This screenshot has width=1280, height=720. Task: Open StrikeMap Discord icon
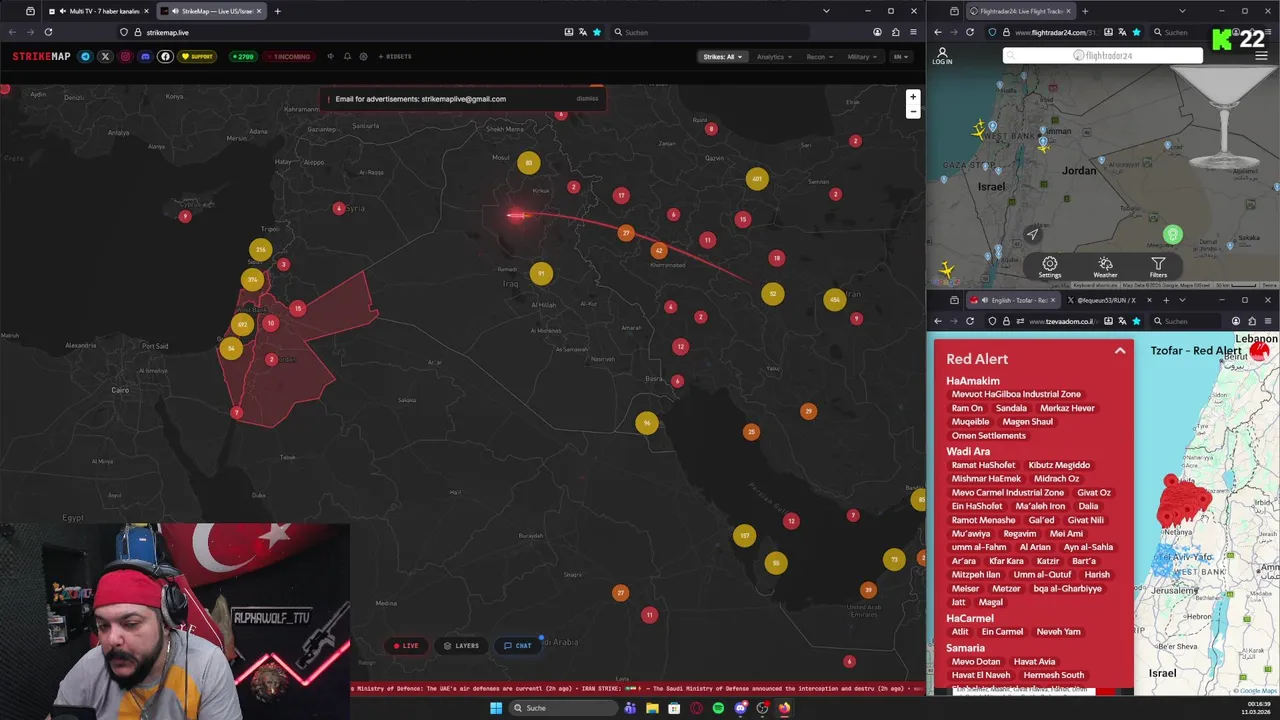pyautogui.click(x=145, y=57)
